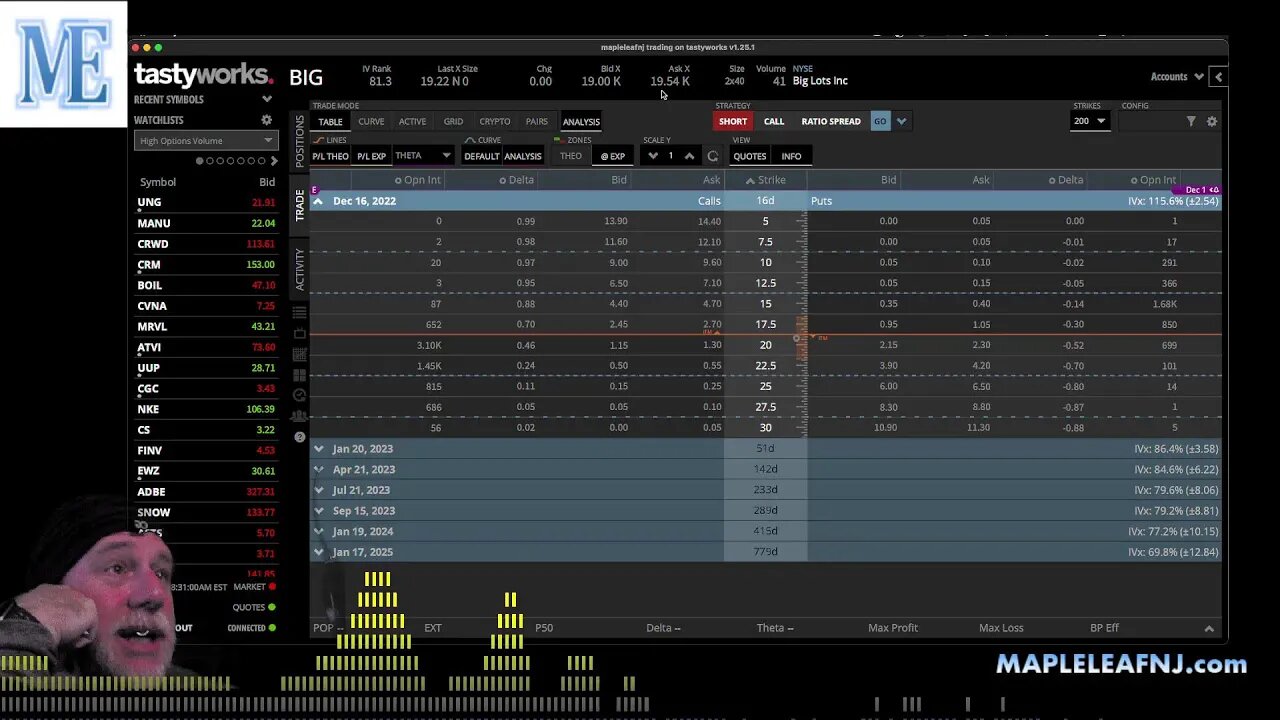Open the TV icon in sidebar
1280x720 pixels.
coord(300,334)
